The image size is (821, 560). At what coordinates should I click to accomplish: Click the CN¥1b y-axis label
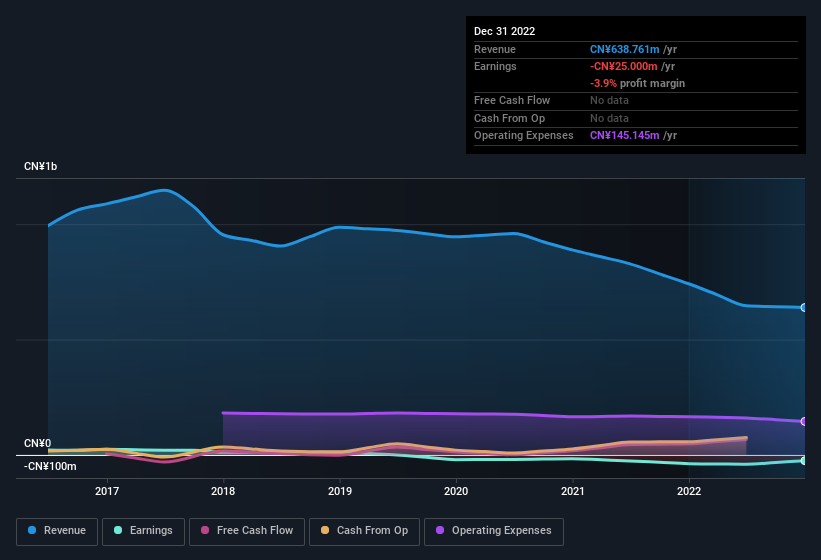tap(40, 166)
